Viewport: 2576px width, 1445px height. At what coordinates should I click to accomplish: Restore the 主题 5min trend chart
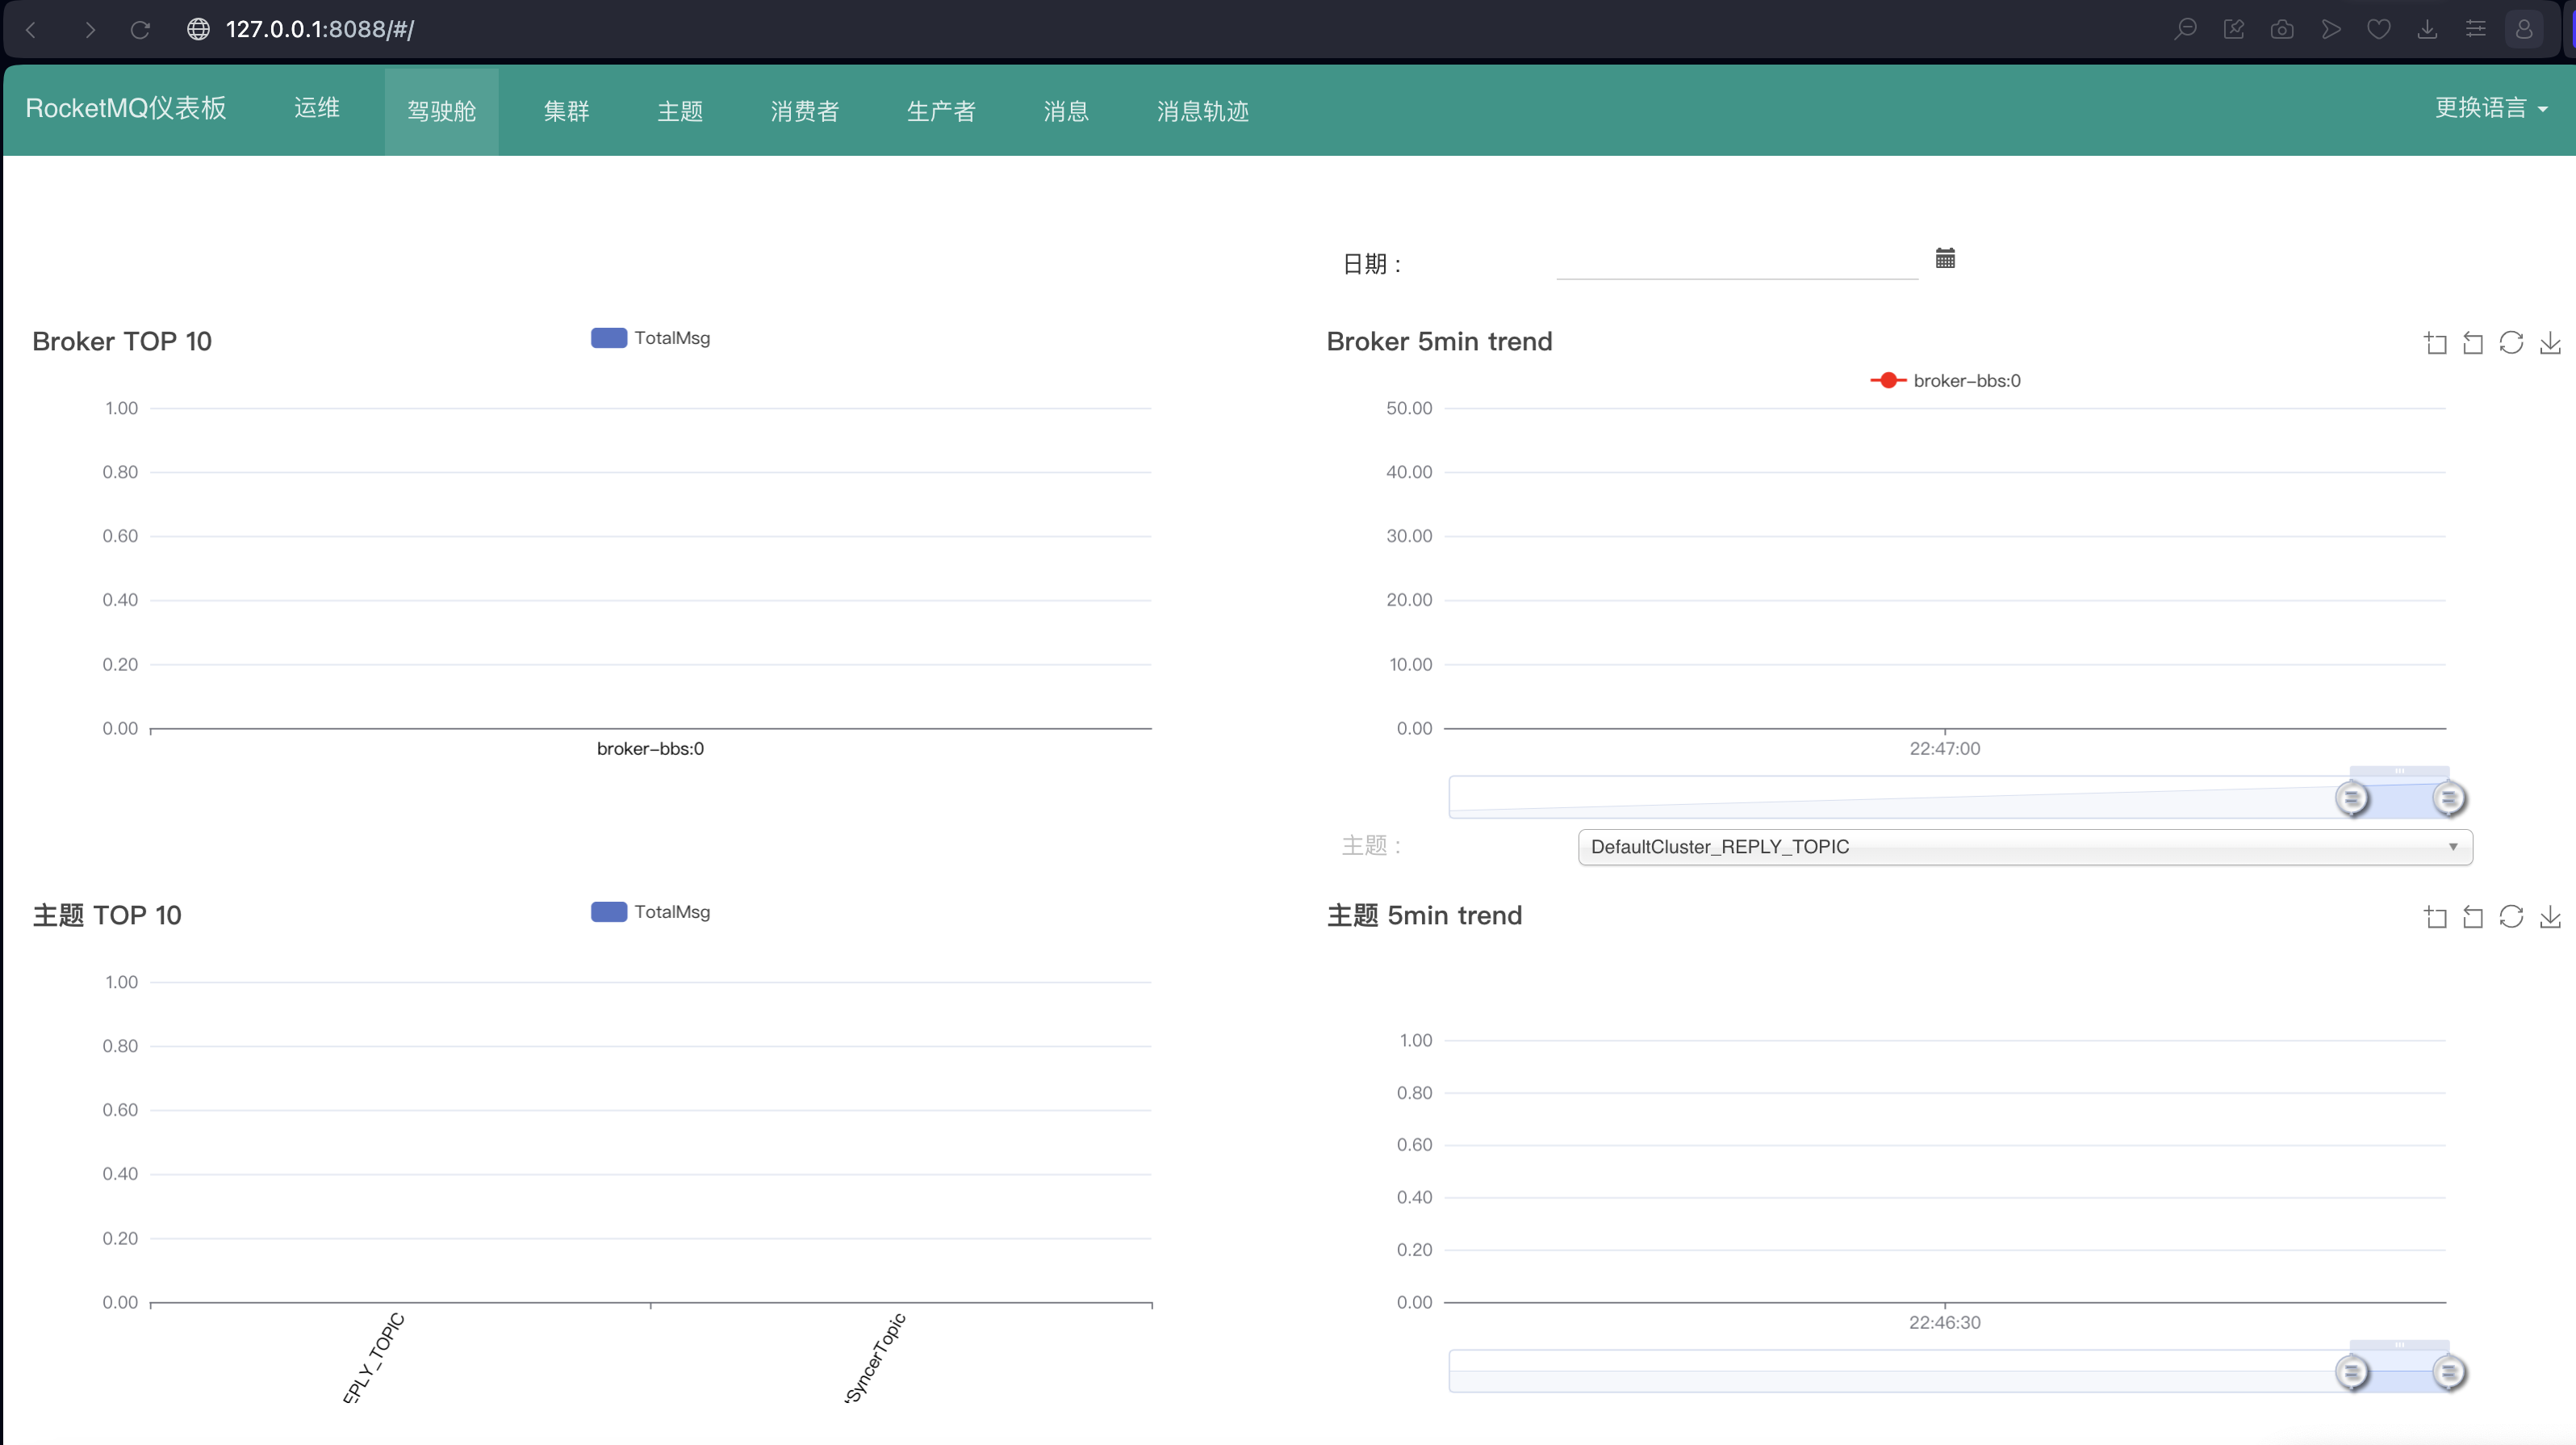[2511, 917]
